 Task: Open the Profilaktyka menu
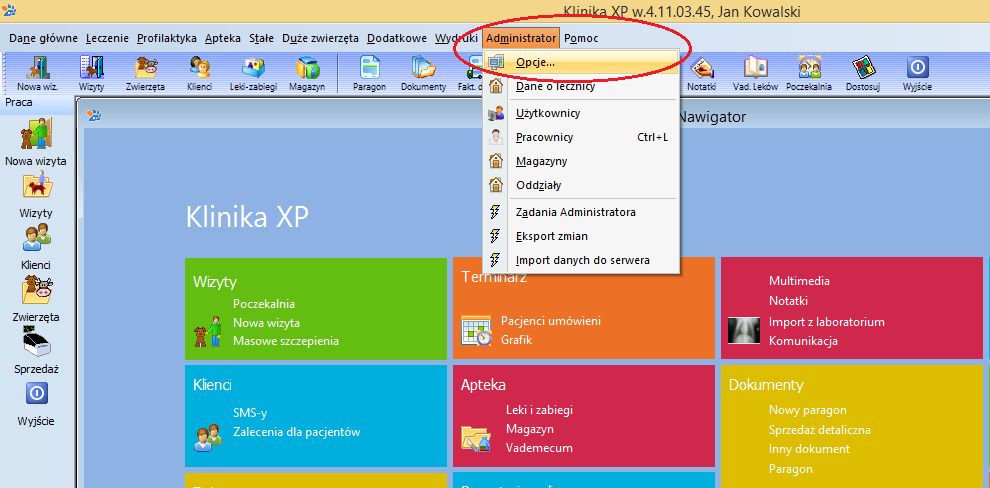coord(167,39)
